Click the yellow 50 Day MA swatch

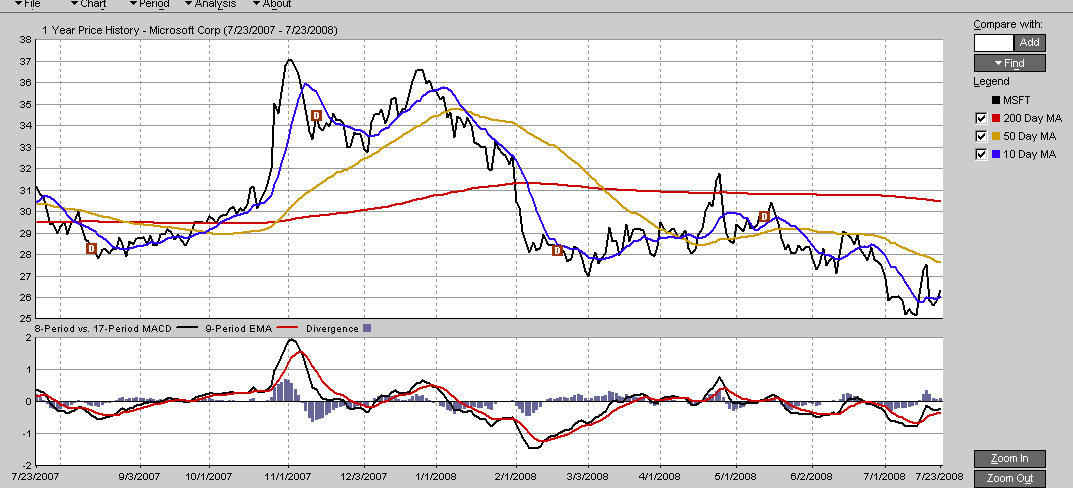point(996,136)
